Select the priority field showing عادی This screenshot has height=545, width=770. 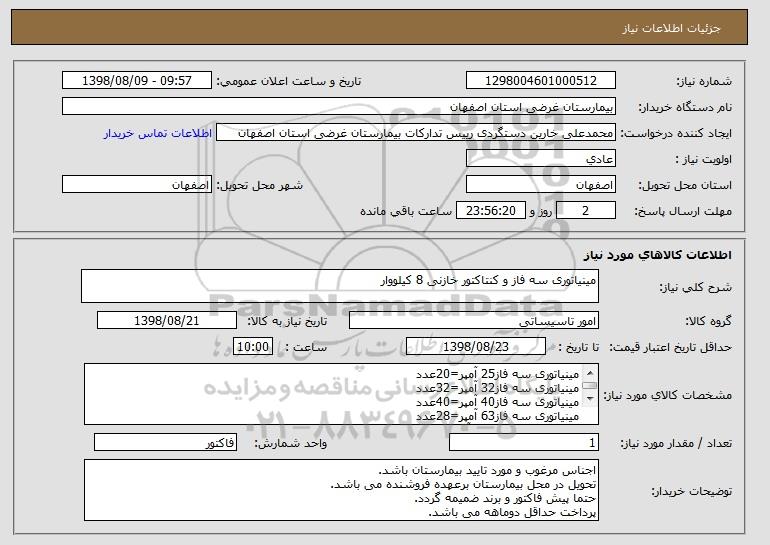[x=541, y=159]
